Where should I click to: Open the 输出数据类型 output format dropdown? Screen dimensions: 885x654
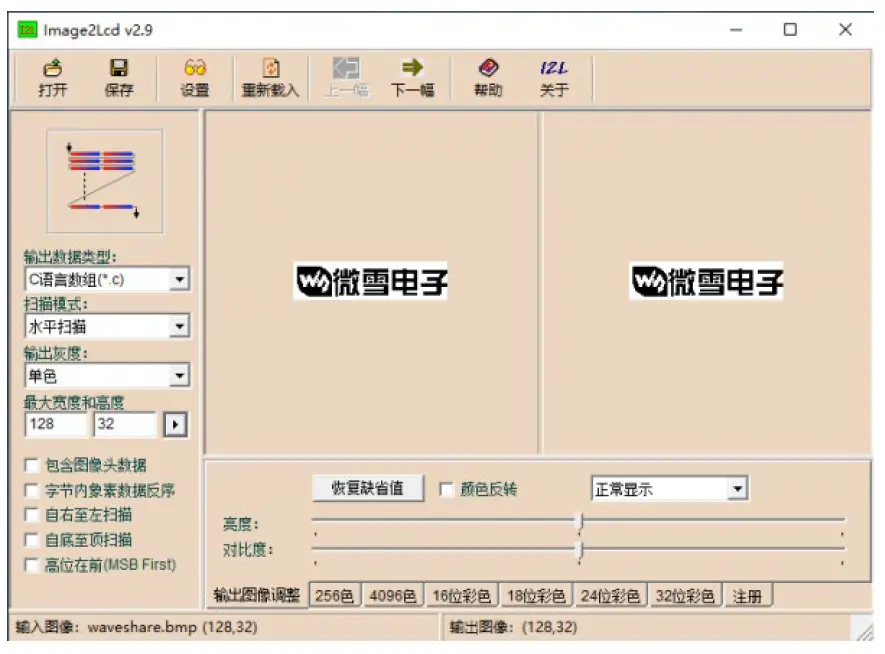click(x=178, y=277)
